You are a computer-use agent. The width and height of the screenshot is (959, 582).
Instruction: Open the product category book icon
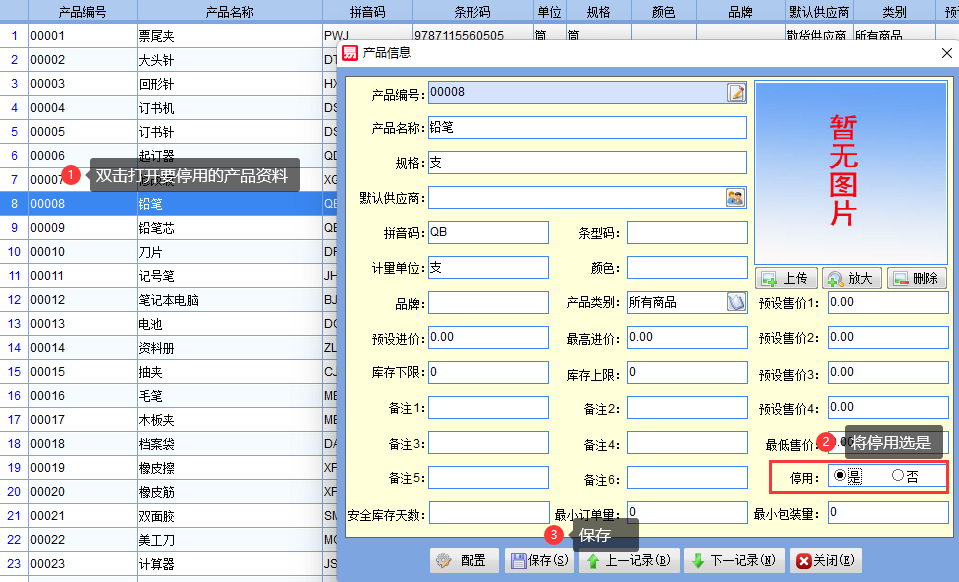click(x=735, y=302)
